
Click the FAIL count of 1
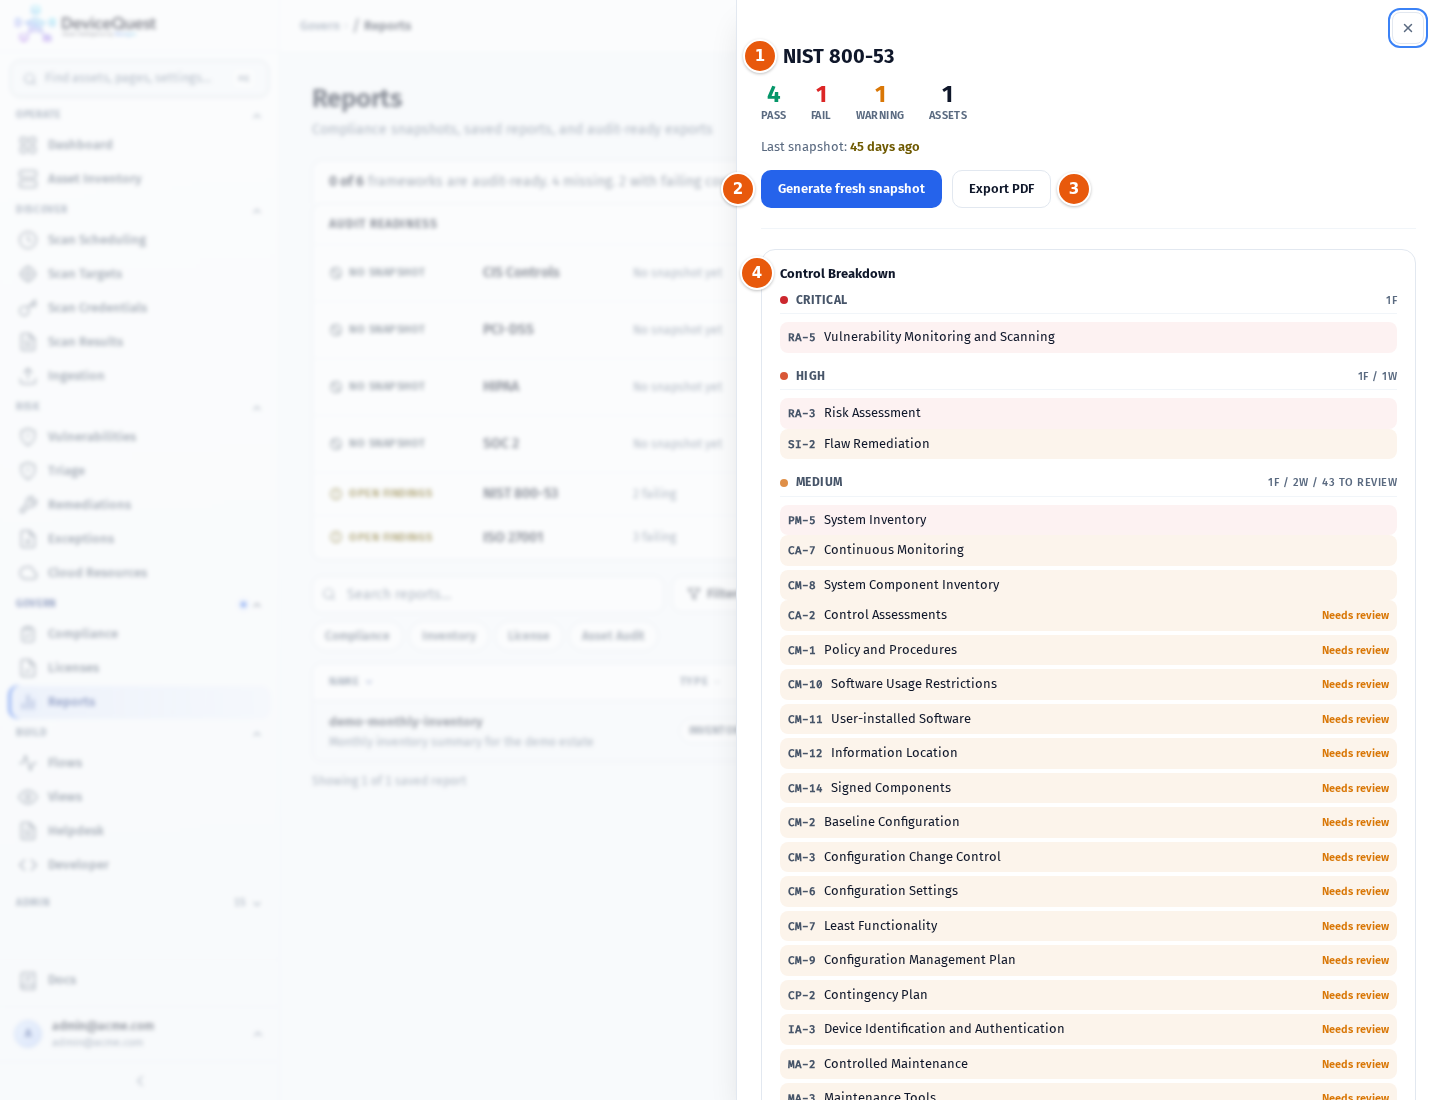click(821, 94)
